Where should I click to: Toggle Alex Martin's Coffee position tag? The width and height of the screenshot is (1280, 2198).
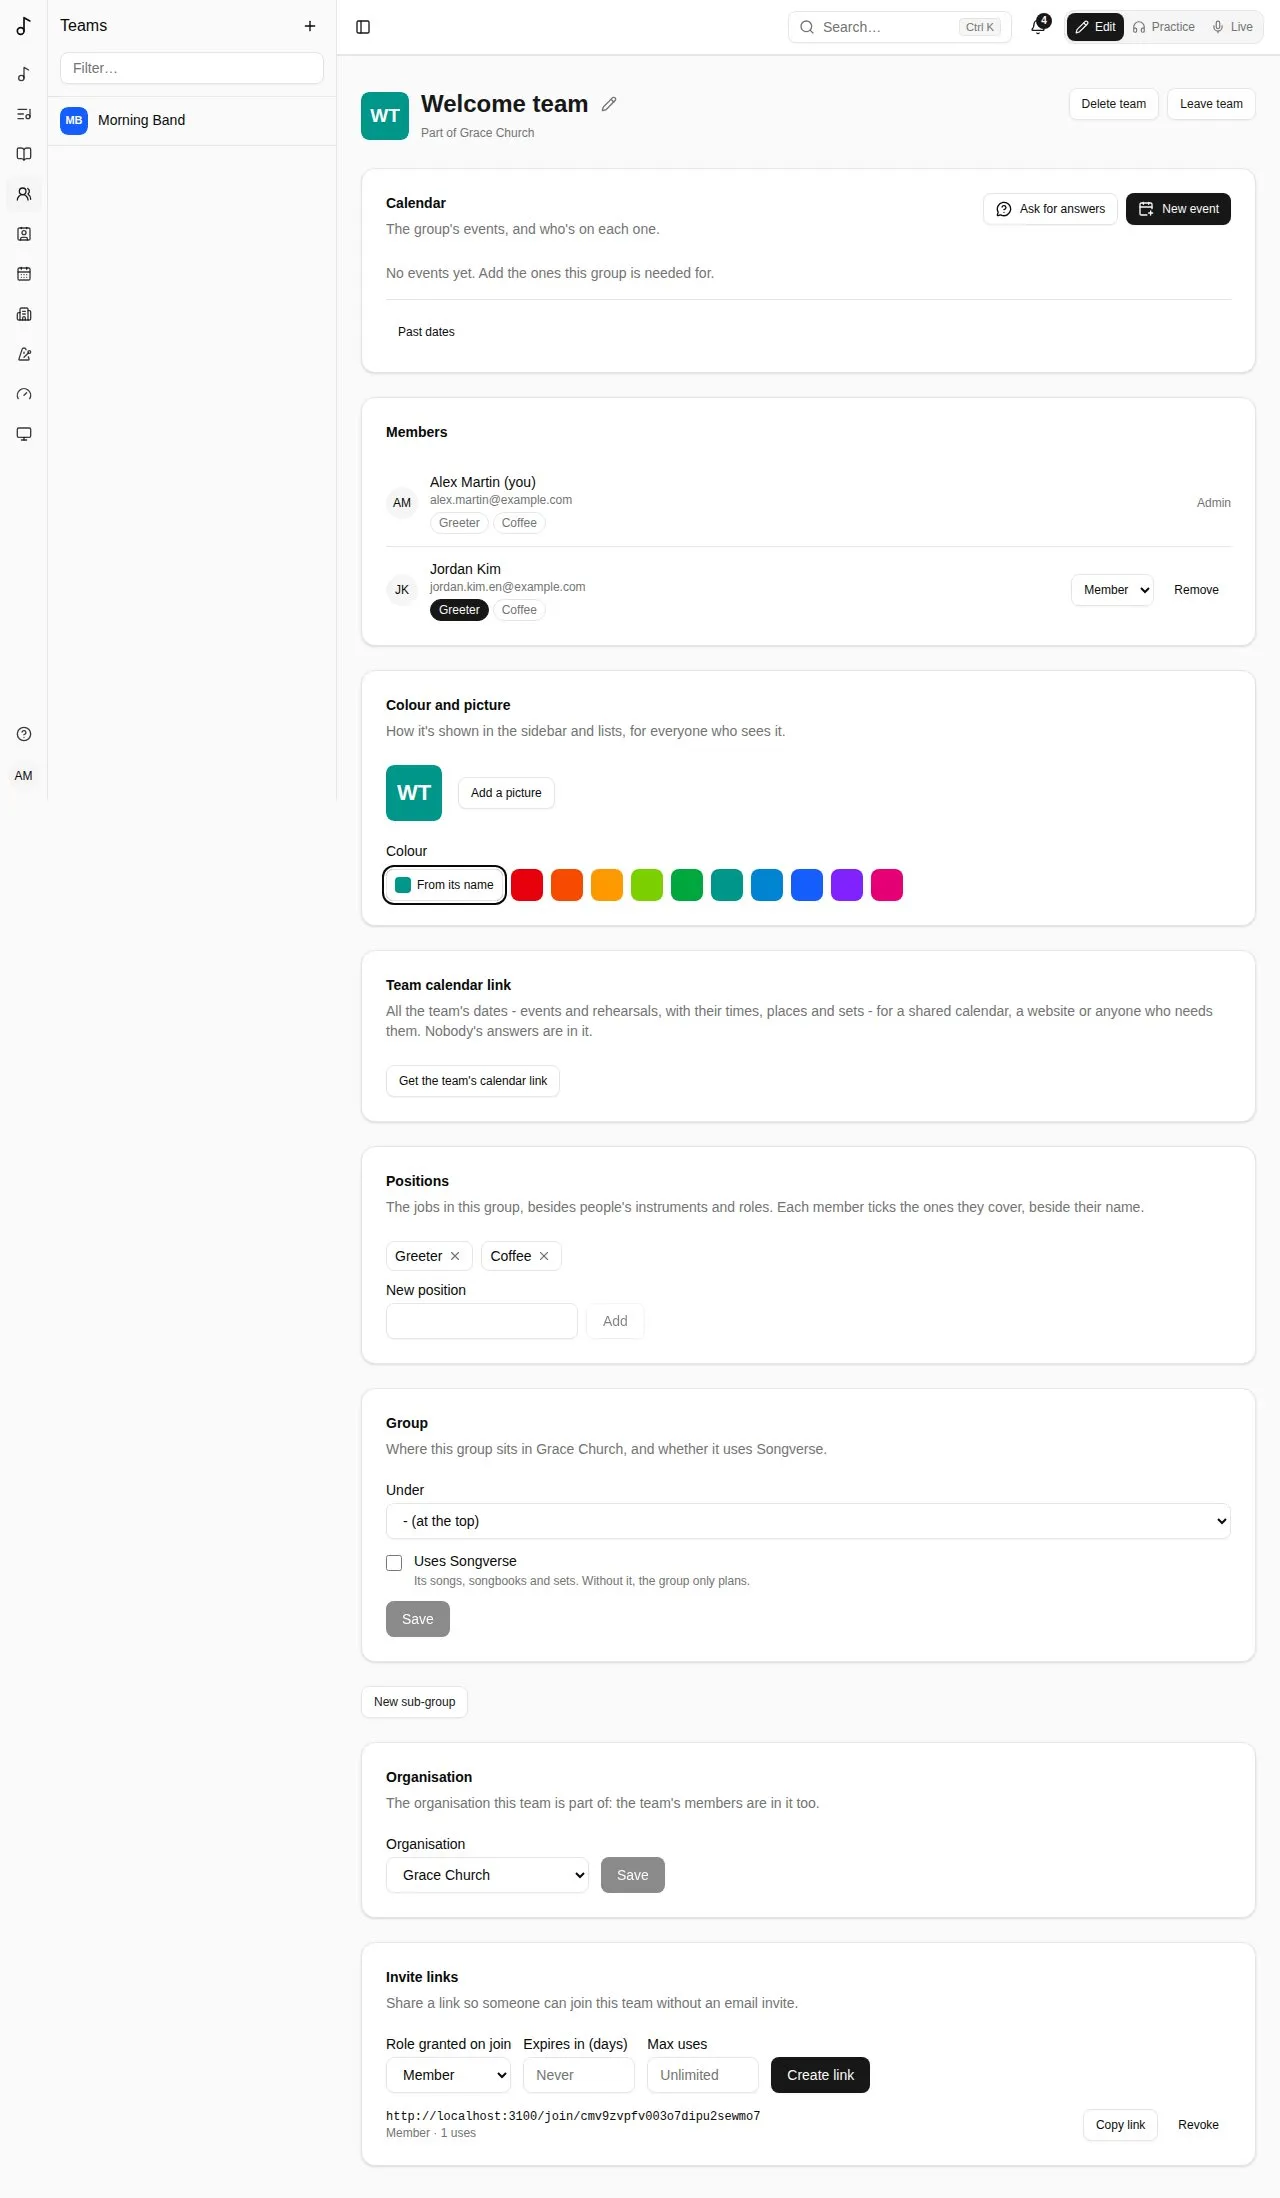tap(519, 523)
